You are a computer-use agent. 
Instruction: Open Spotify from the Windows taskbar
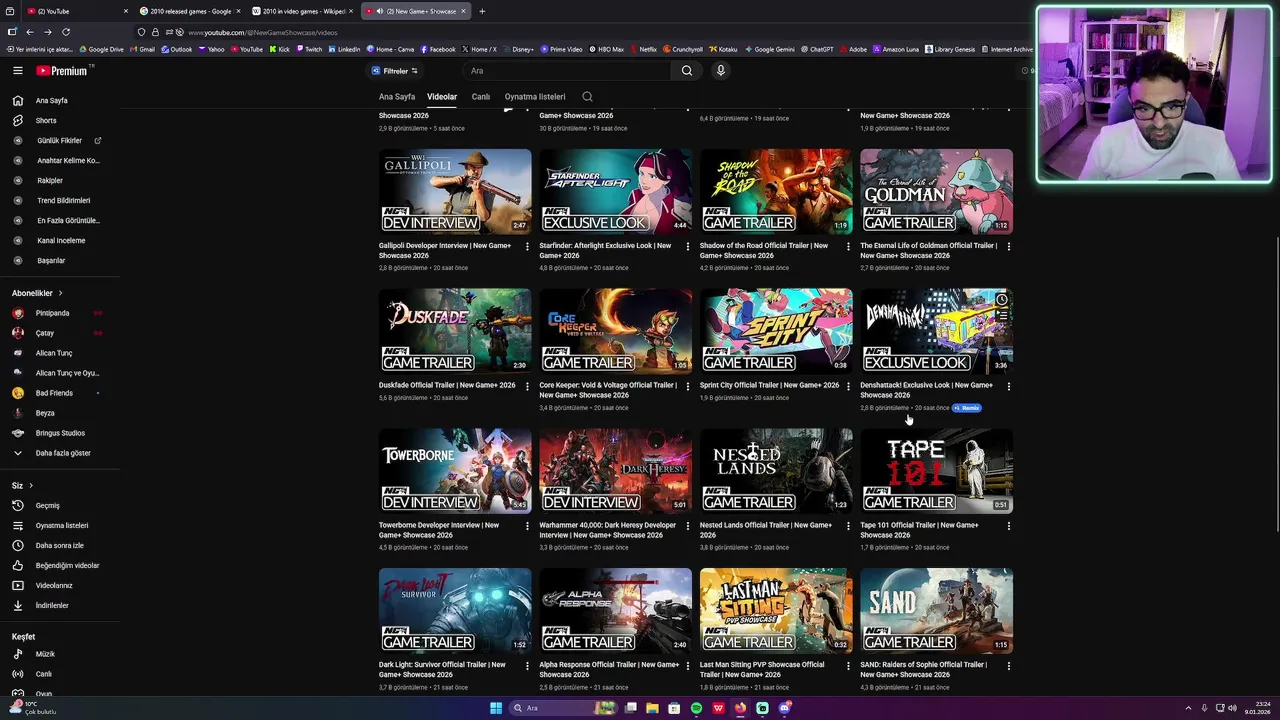point(696,708)
